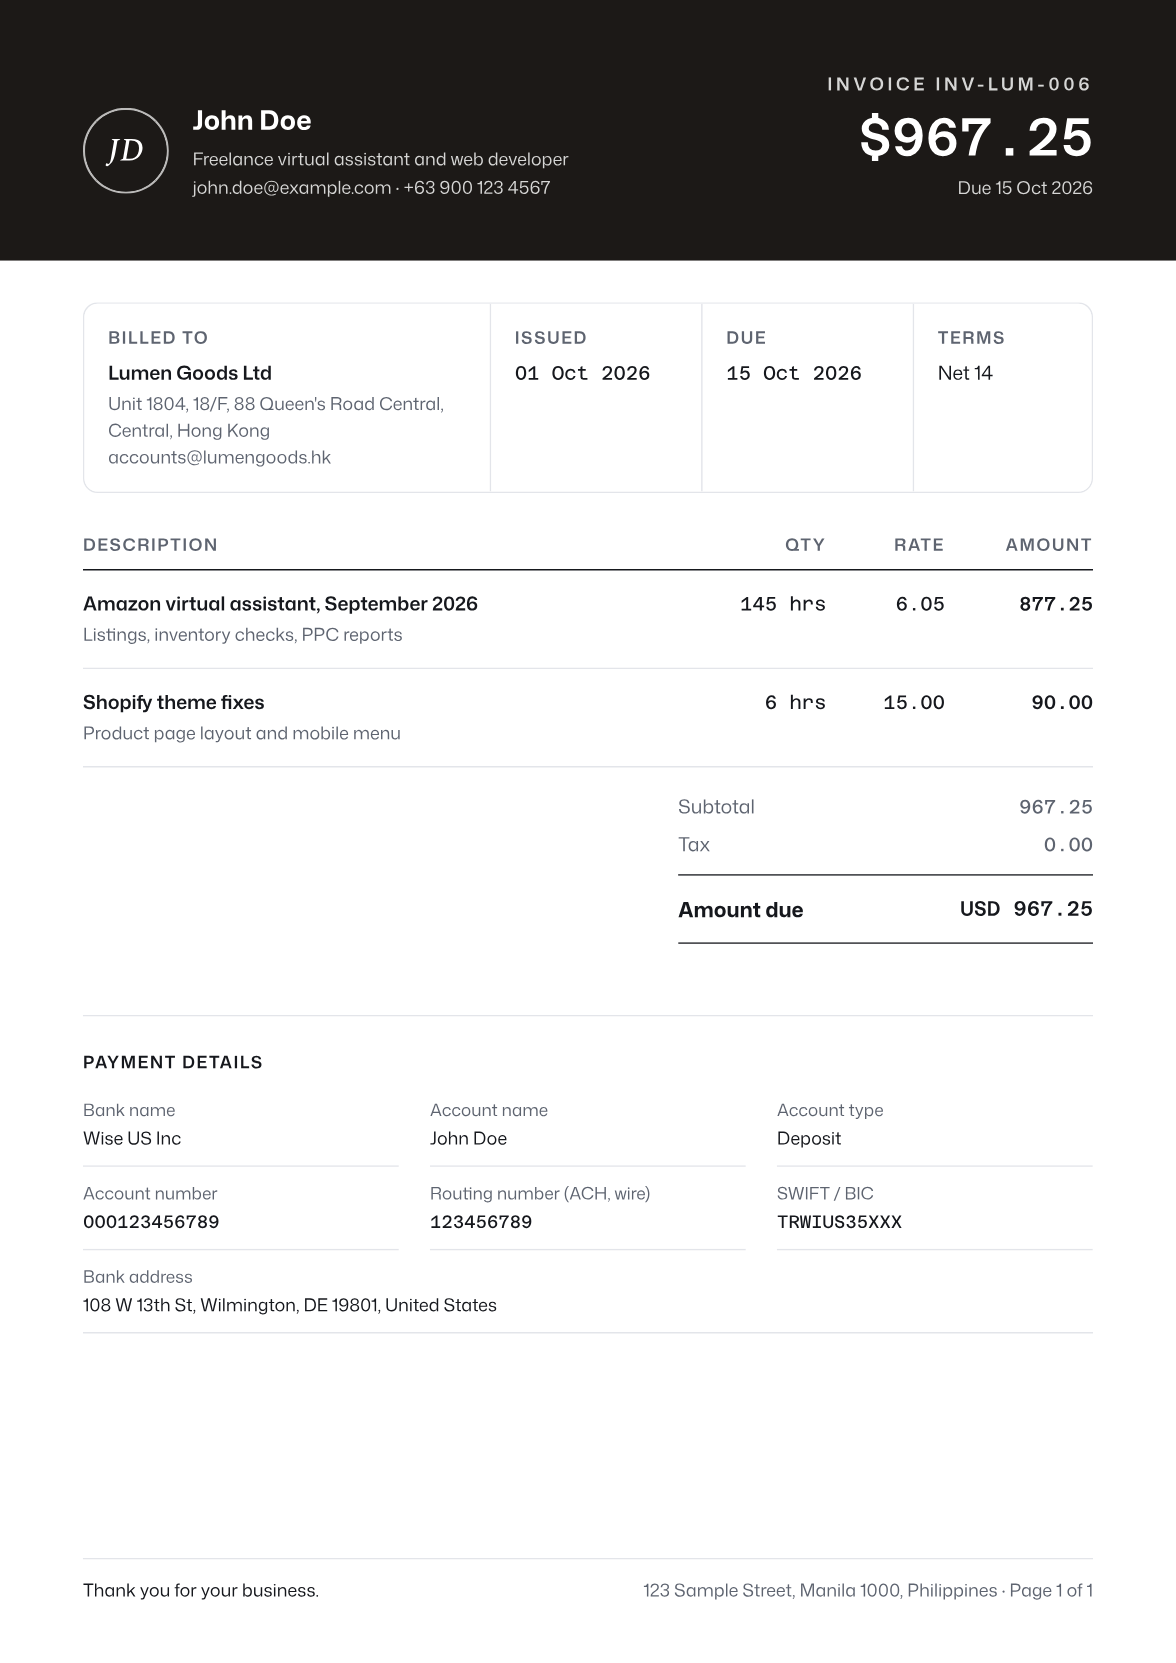Click the SWIFT code TRWIUS35XXX
This screenshot has height=1663, width=1176.
point(839,1222)
